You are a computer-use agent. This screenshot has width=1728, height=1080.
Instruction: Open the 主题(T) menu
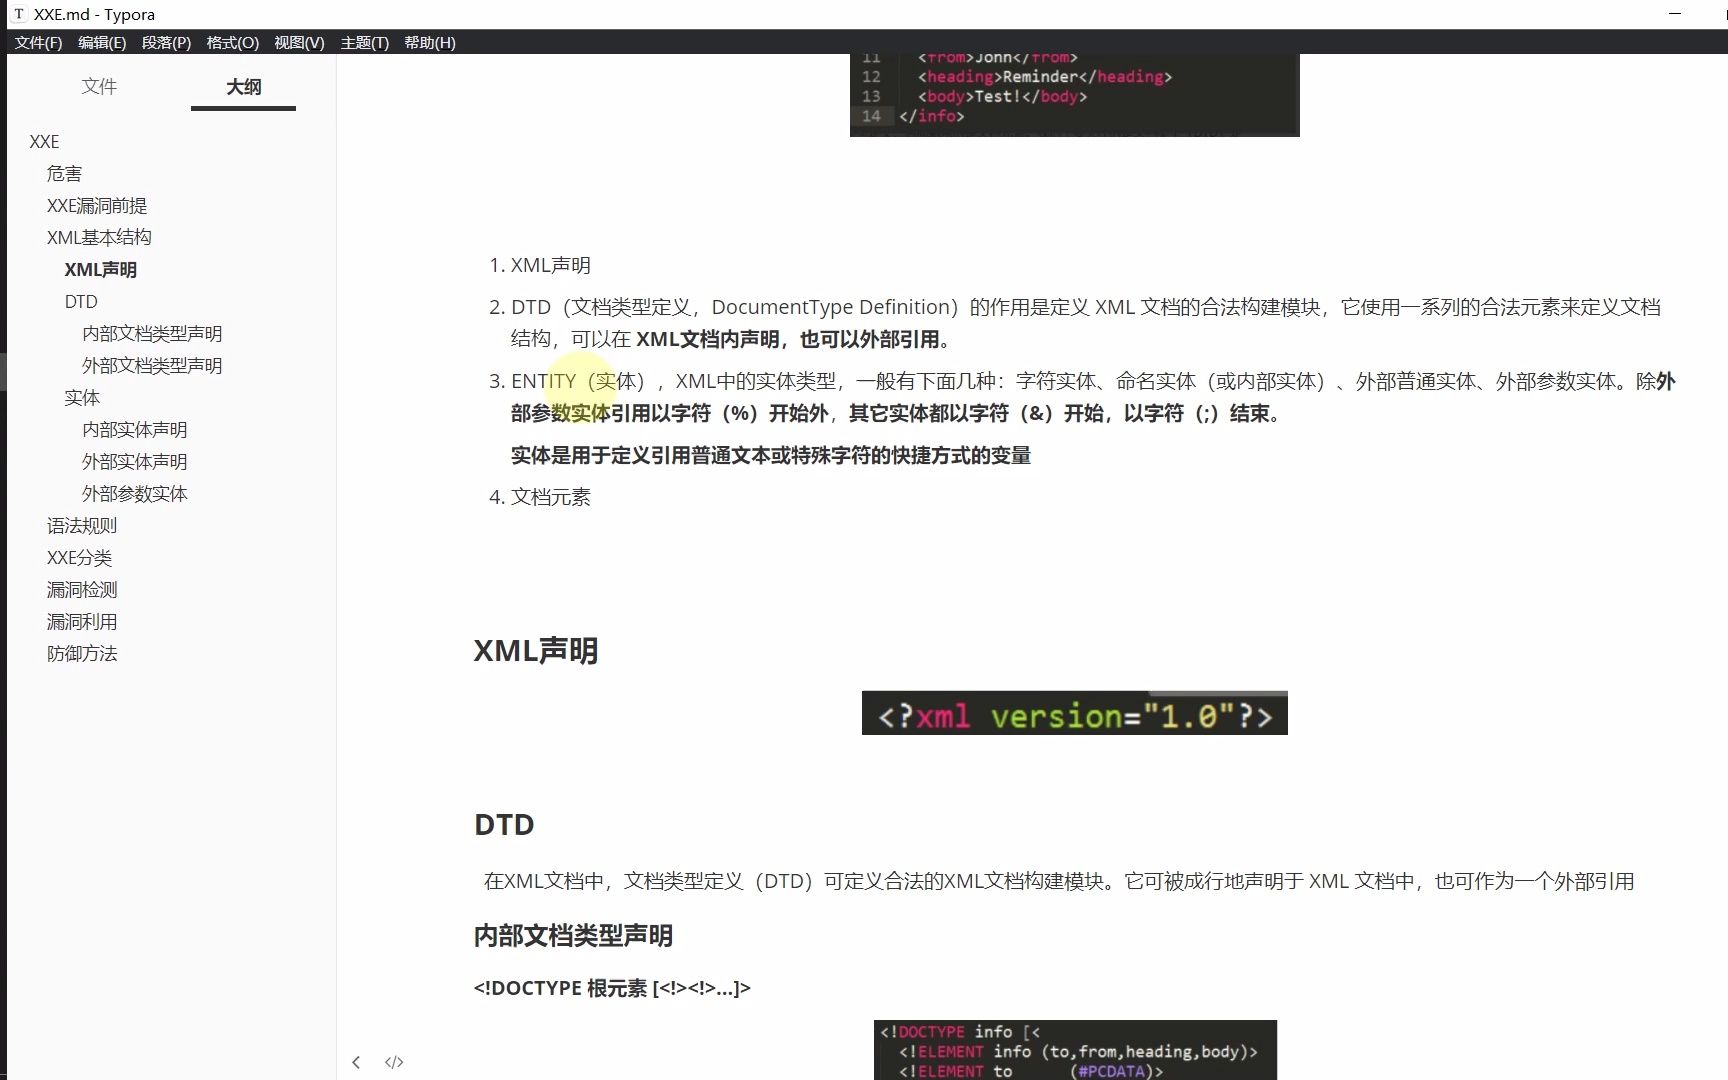[364, 42]
